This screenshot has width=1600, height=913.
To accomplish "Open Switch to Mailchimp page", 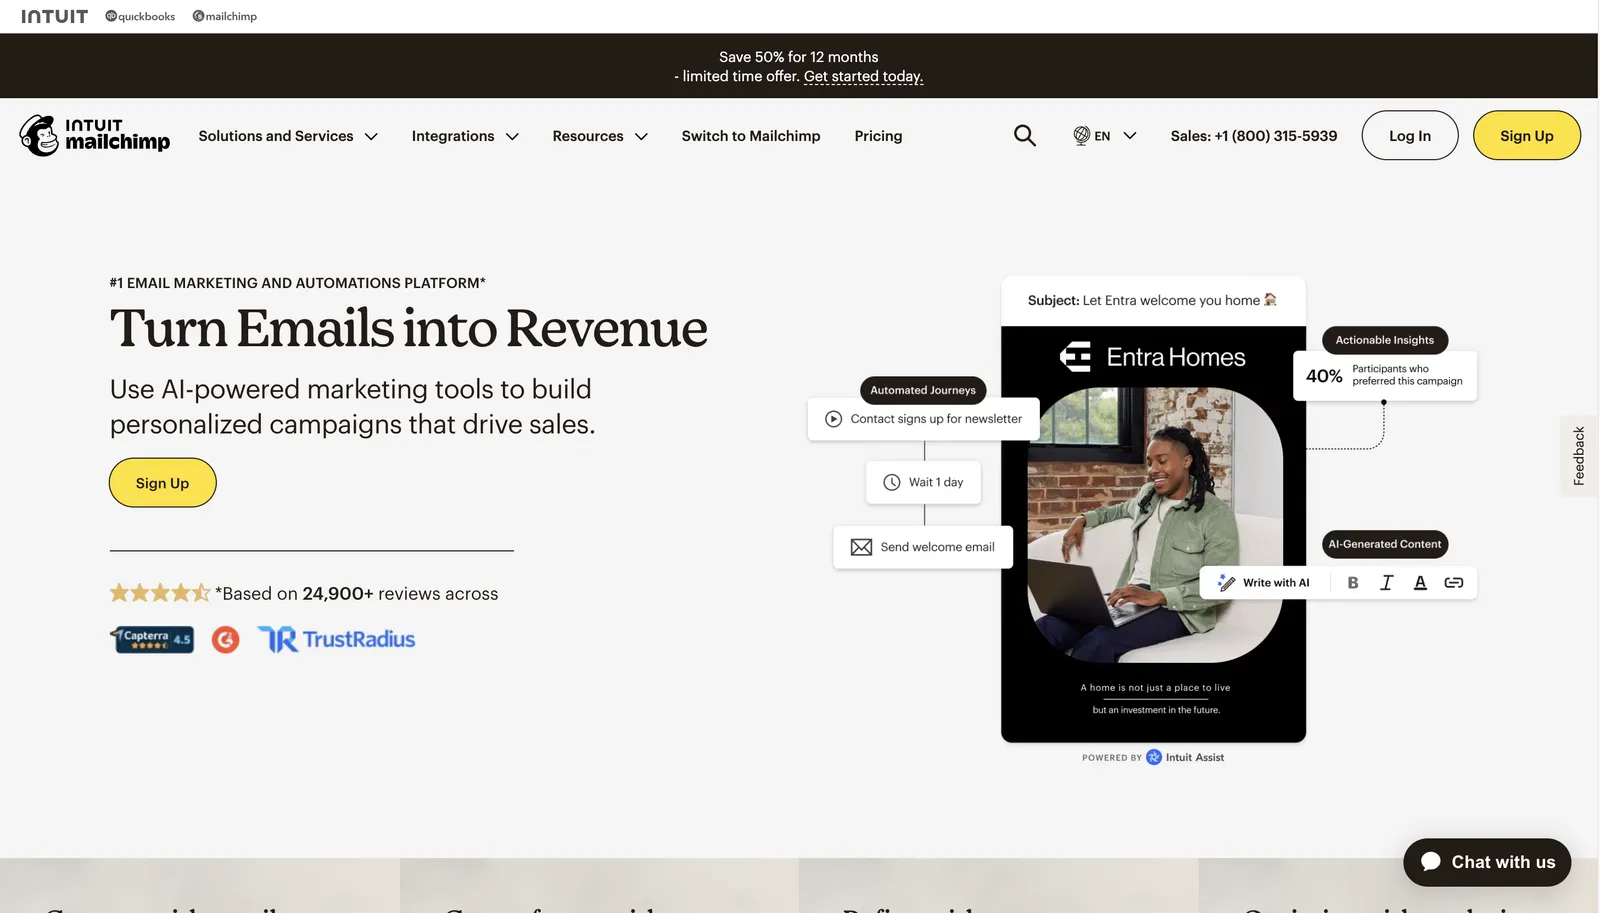I will pos(751,136).
